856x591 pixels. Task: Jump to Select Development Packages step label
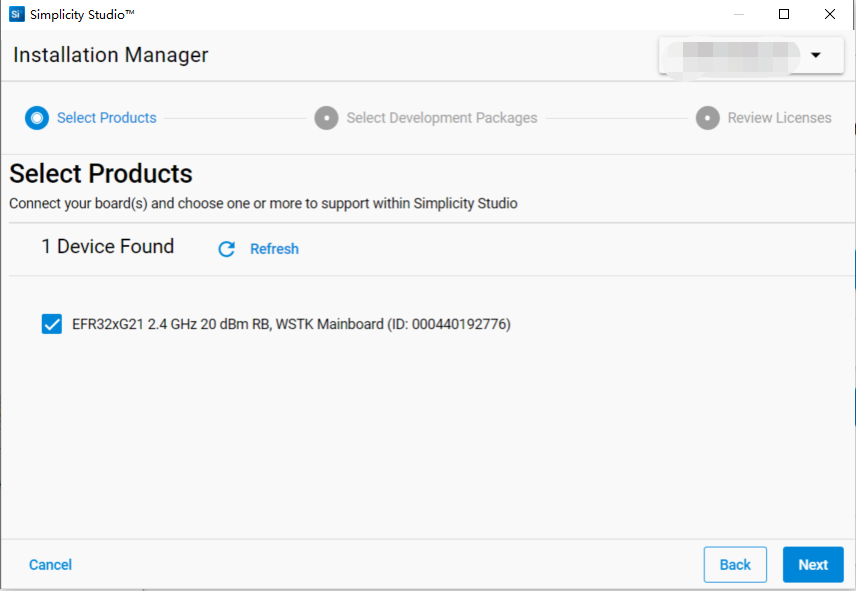pyautogui.click(x=442, y=118)
